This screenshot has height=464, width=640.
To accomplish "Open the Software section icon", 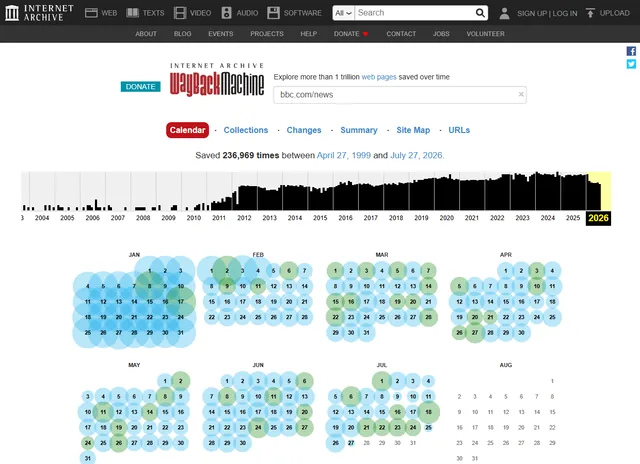I will (273, 13).
